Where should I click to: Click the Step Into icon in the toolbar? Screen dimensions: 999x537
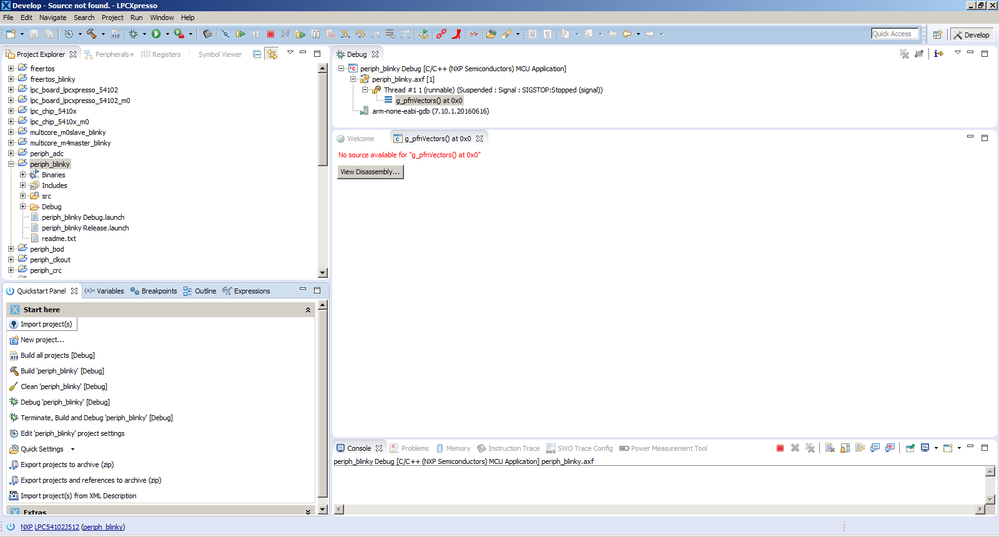(345, 34)
